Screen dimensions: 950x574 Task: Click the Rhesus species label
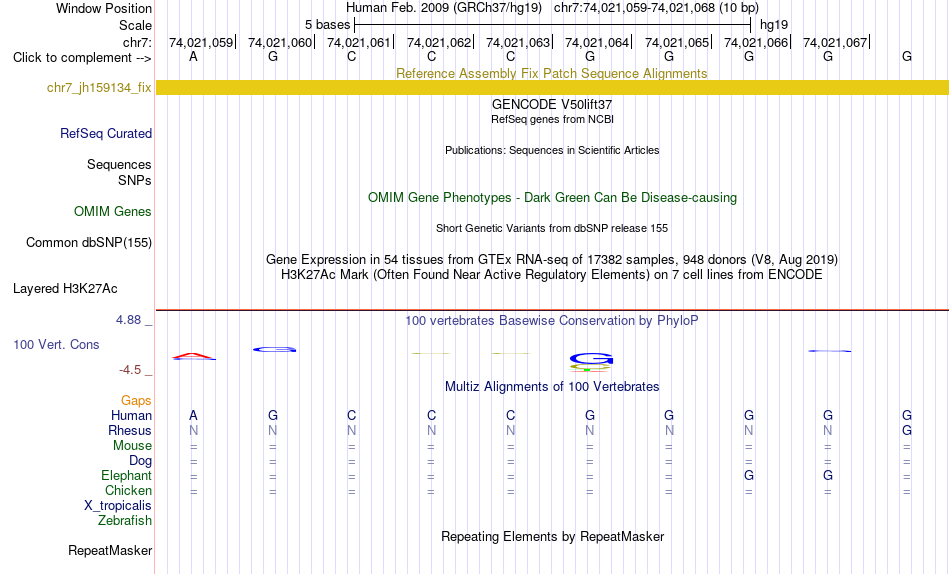(130, 430)
